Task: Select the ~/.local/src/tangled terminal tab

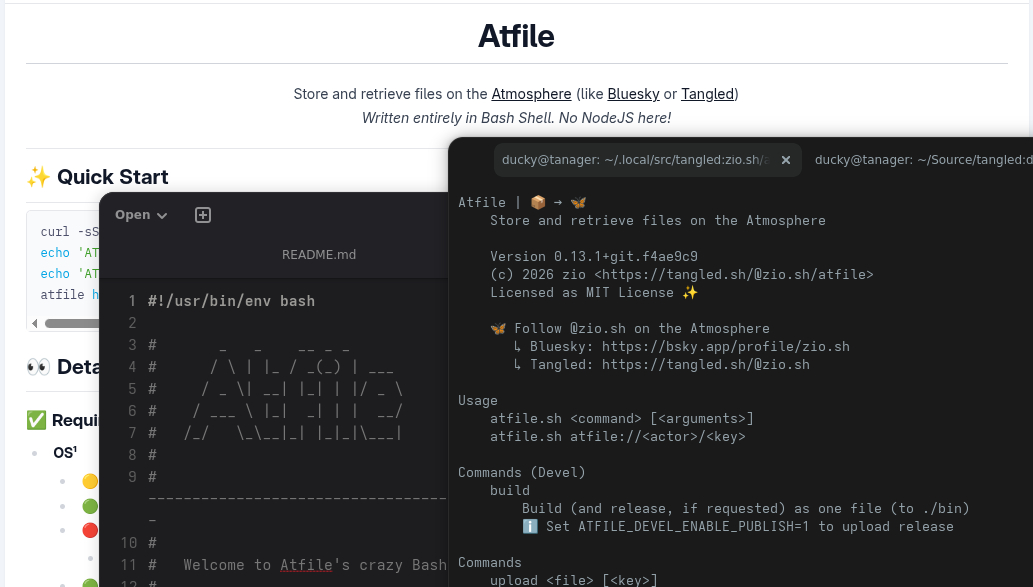Action: click(635, 160)
